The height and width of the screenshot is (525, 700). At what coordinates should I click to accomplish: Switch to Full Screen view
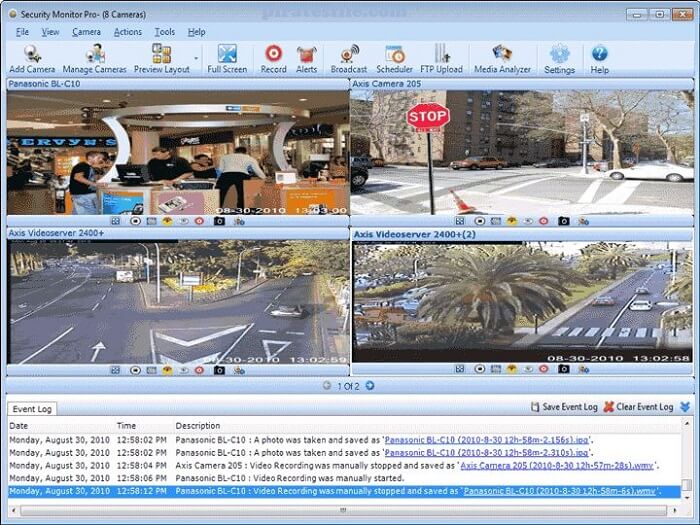pos(227,59)
